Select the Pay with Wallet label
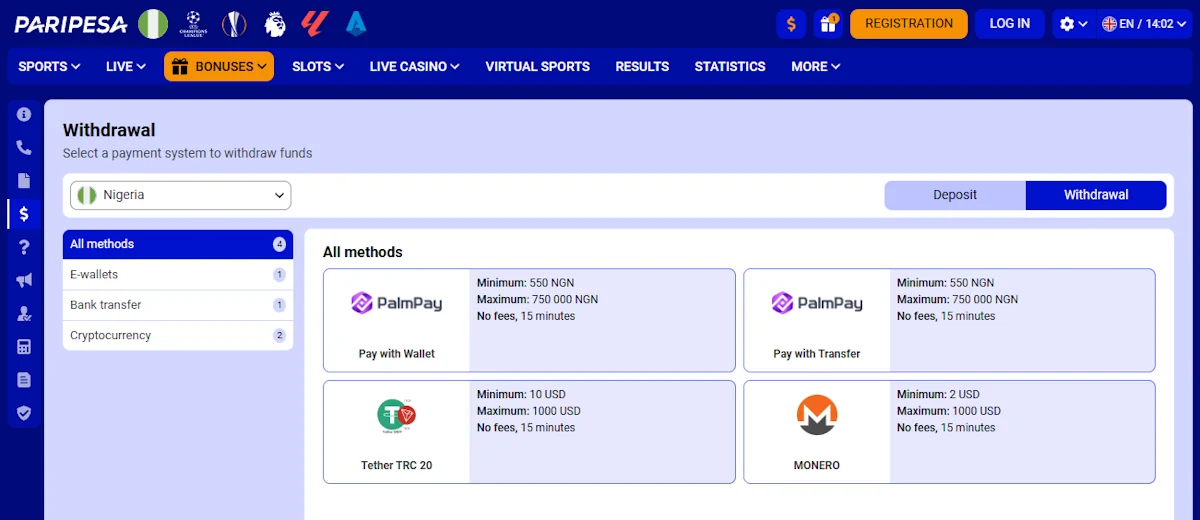 (396, 354)
